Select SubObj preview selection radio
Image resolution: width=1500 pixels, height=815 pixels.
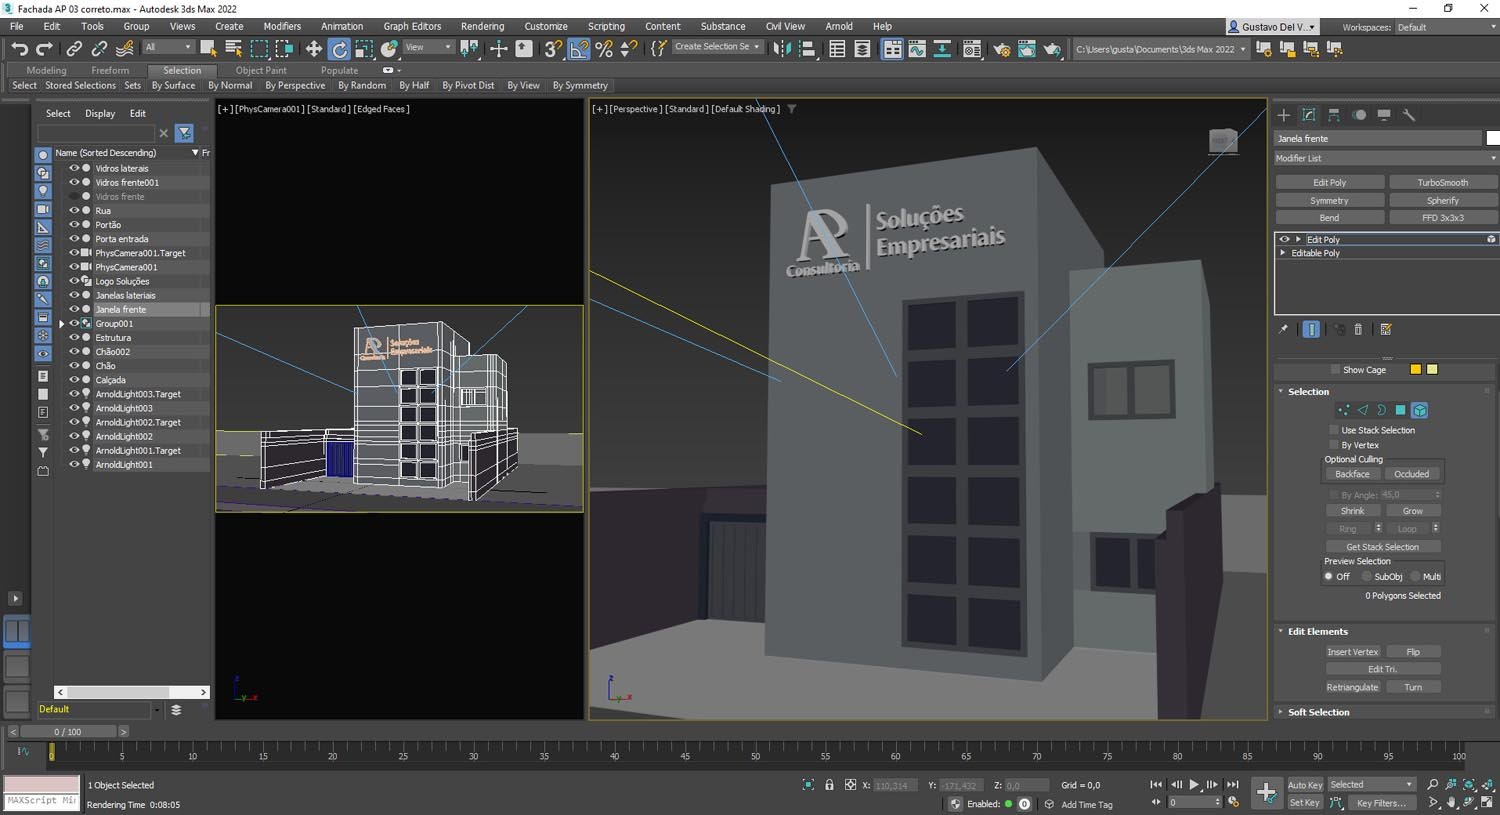point(1366,577)
